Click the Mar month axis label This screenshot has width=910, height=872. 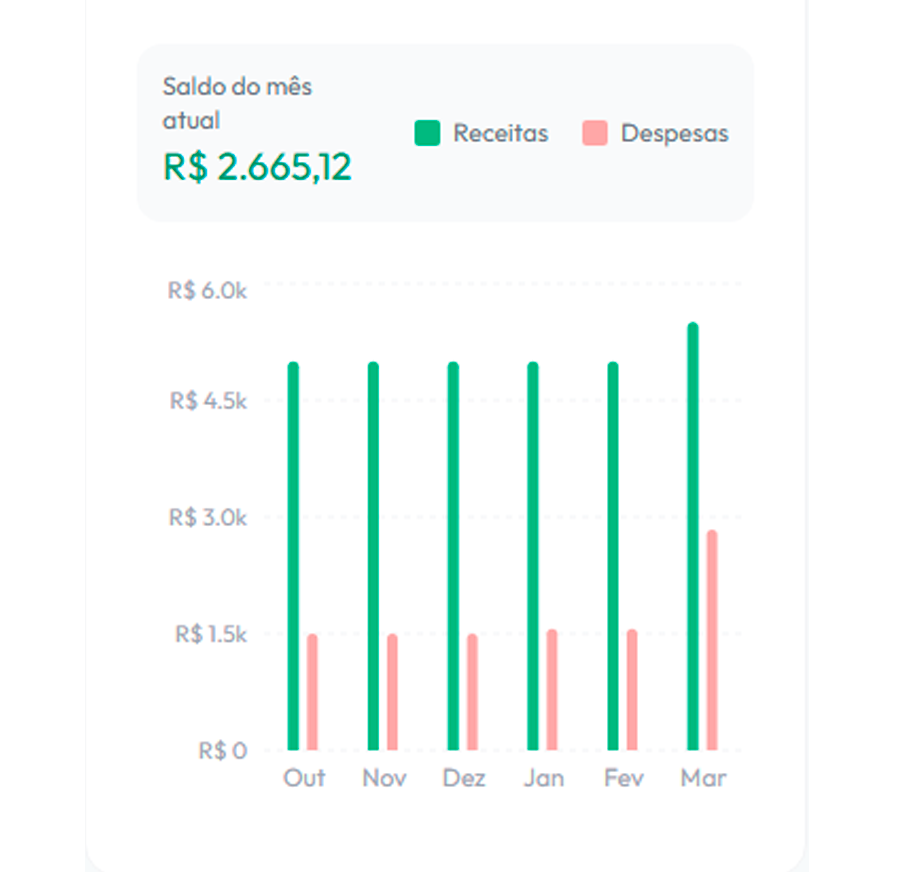click(x=703, y=778)
